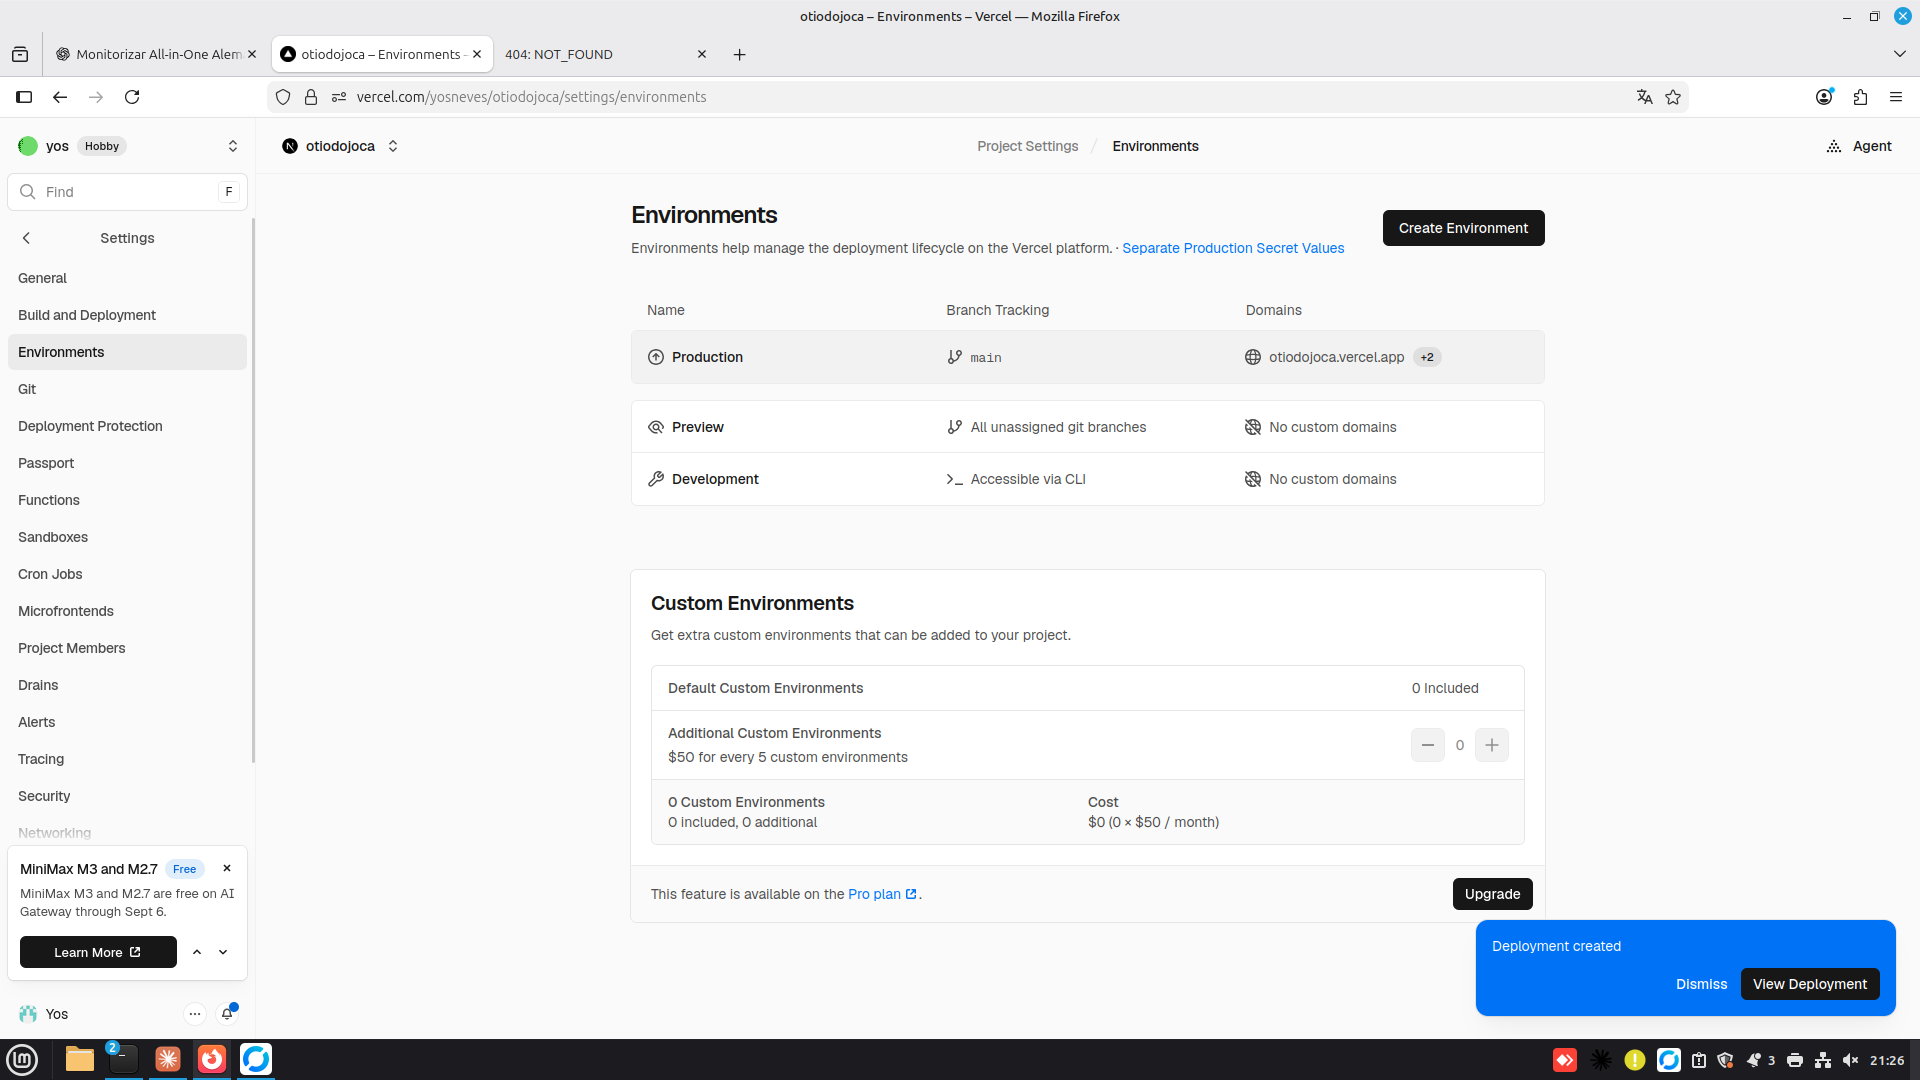Open the extensions puzzle icon
This screenshot has height=1080, width=1920.
pyautogui.click(x=1860, y=97)
